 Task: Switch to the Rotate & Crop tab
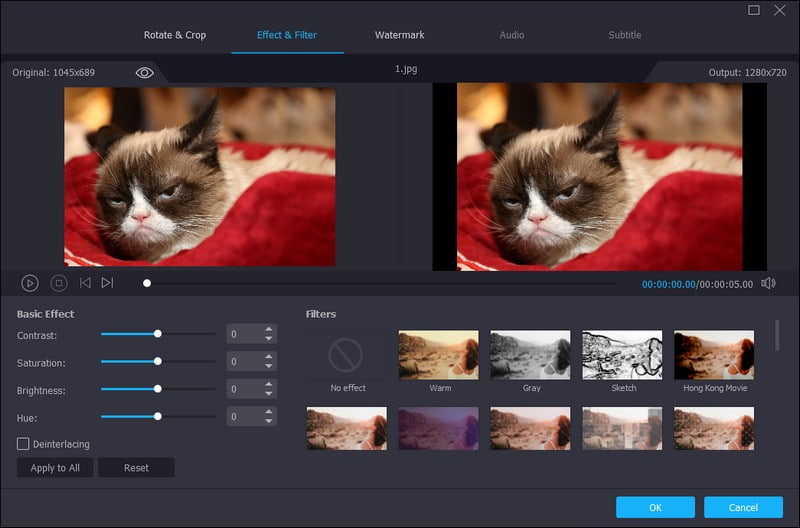pyautogui.click(x=175, y=35)
